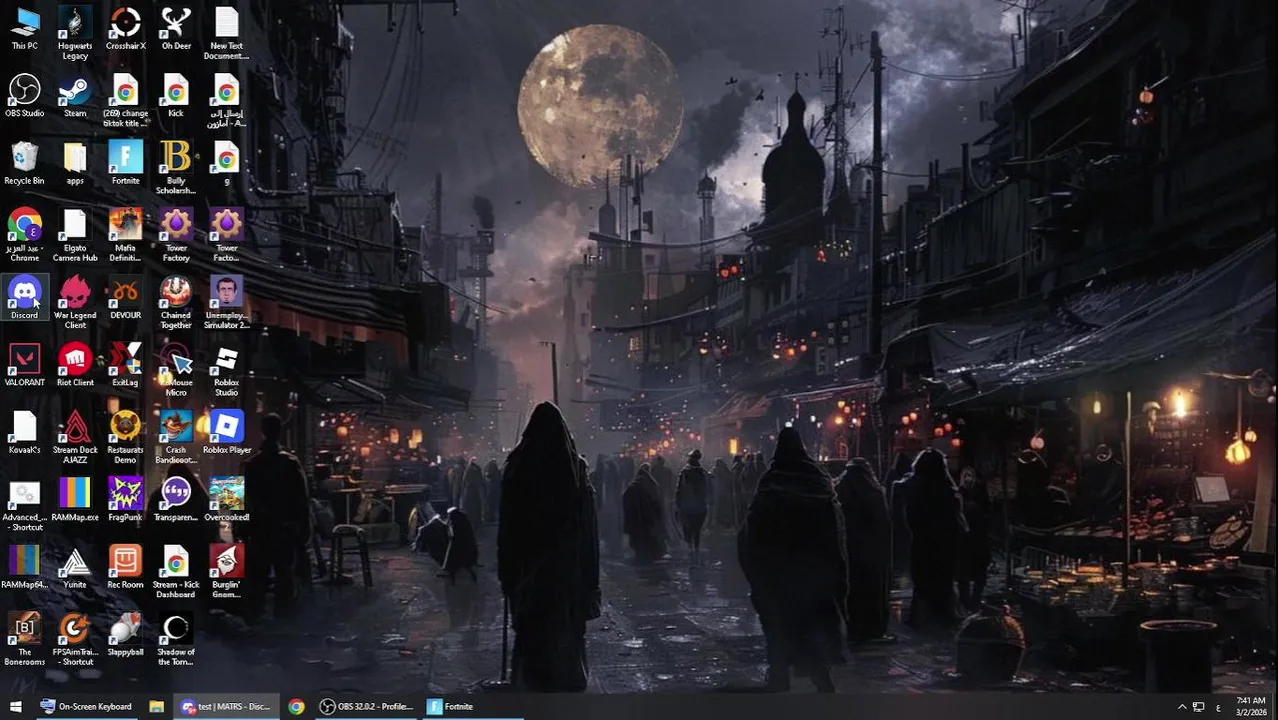Open Shadow of the Tomb Raider icon
The image size is (1278, 720).
pos(176,639)
